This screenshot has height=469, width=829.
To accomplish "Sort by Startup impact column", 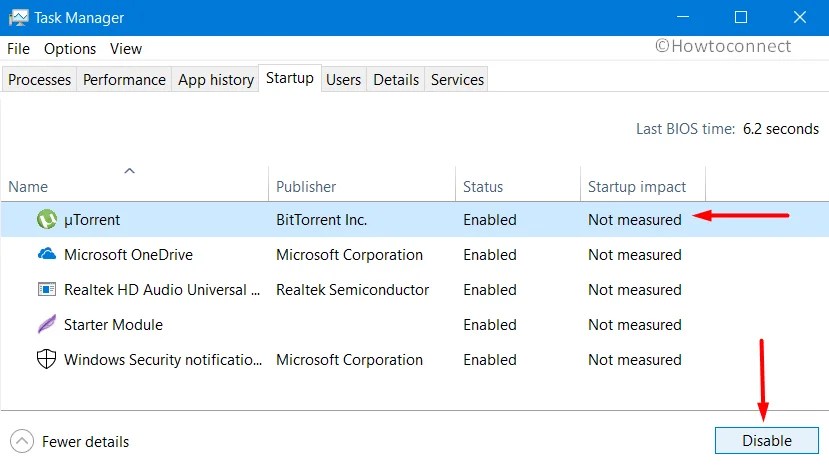I will [637, 187].
